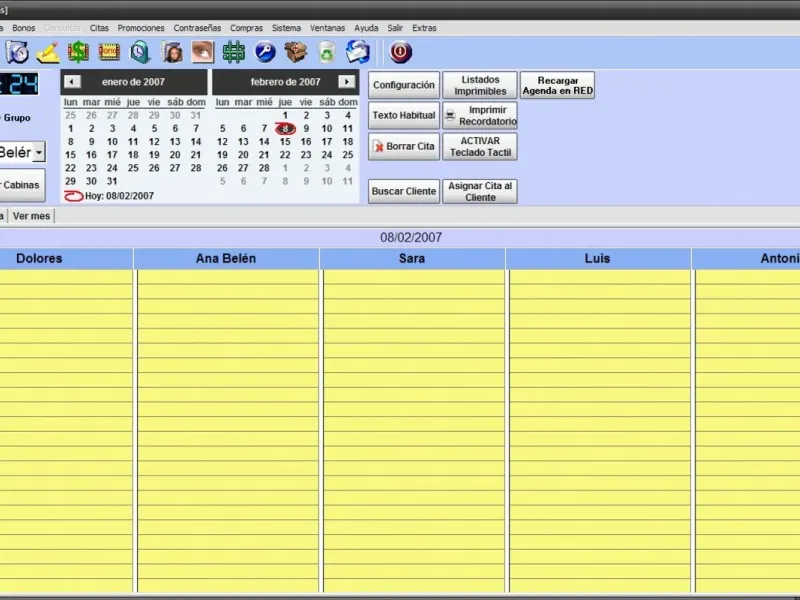Select January 15 in the calendar
This screenshot has width=800, height=600.
pyautogui.click(x=70, y=155)
